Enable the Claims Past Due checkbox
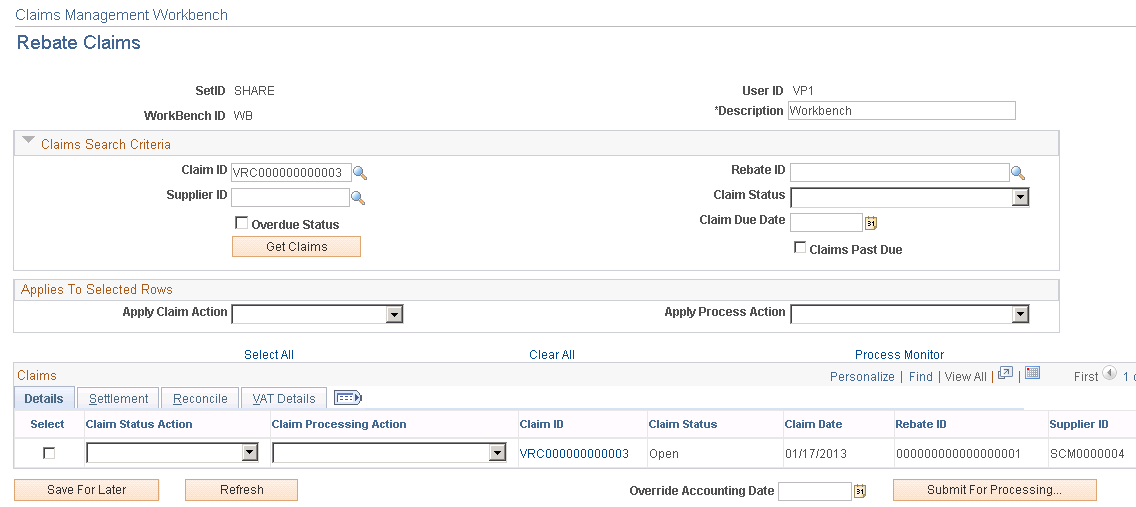The height and width of the screenshot is (507, 1136). point(800,248)
